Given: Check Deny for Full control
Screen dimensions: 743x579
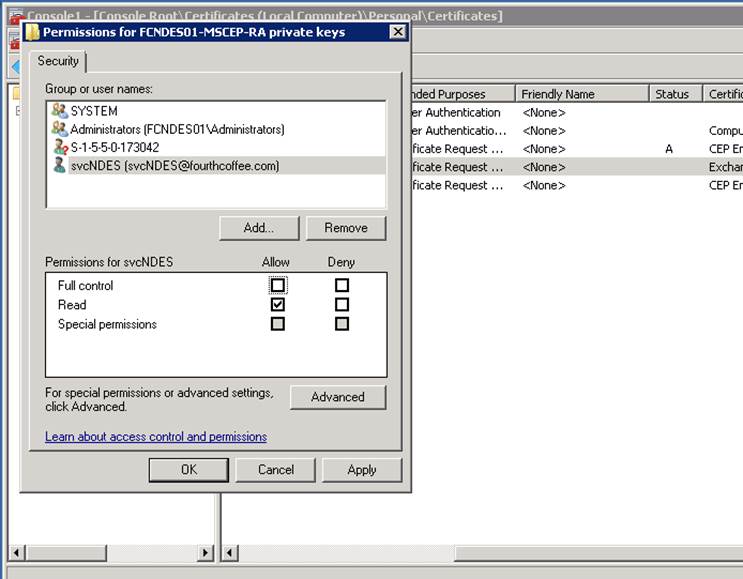Looking at the screenshot, I should (342, 285).
